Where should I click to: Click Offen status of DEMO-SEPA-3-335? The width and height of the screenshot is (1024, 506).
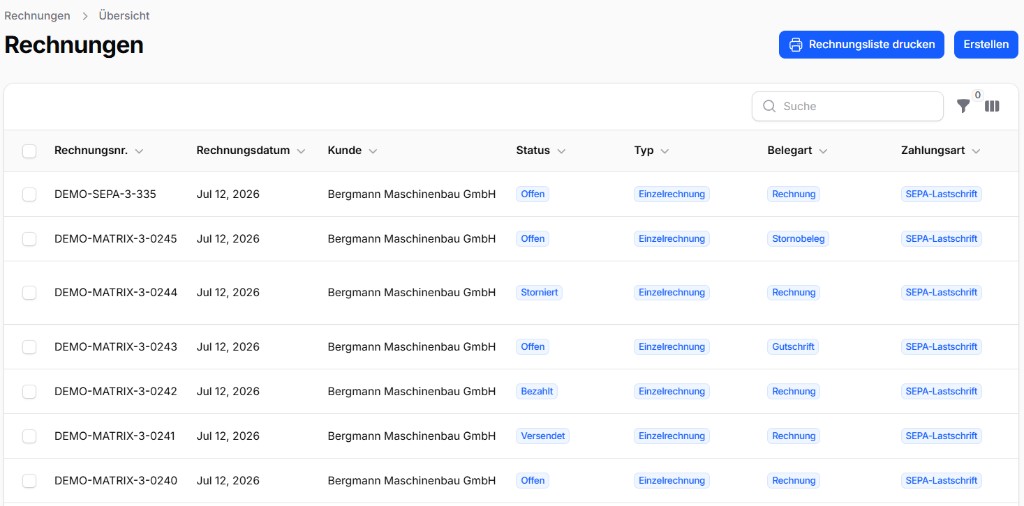pos(533,194)
